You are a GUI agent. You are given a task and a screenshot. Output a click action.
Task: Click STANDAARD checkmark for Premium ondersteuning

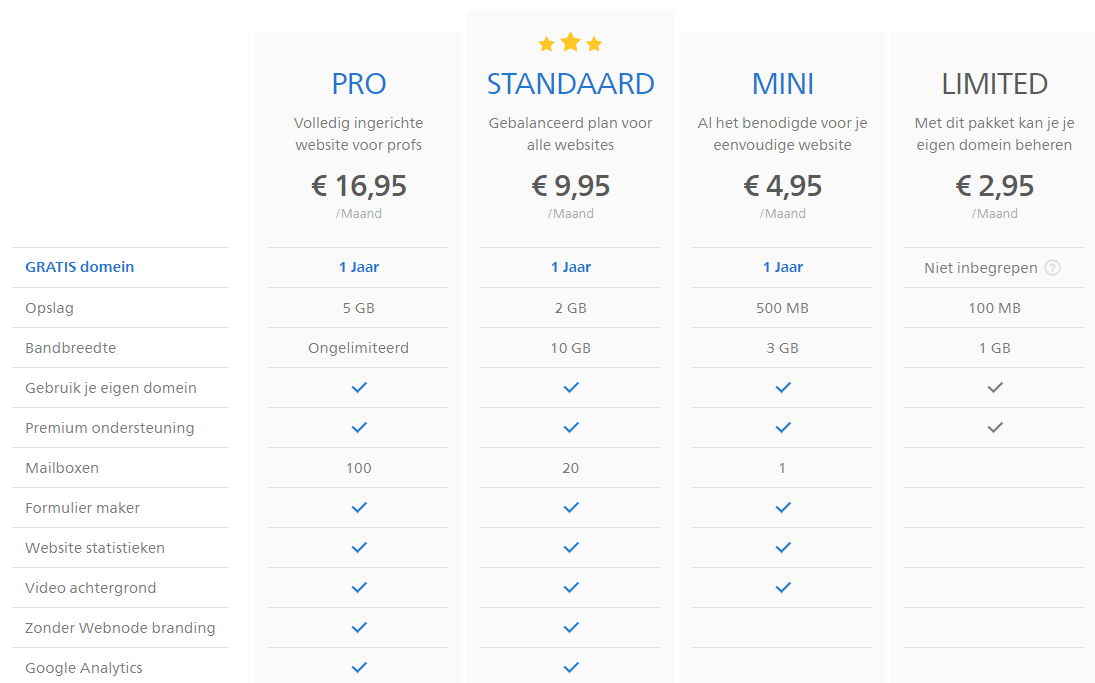[x=571, y=427]
